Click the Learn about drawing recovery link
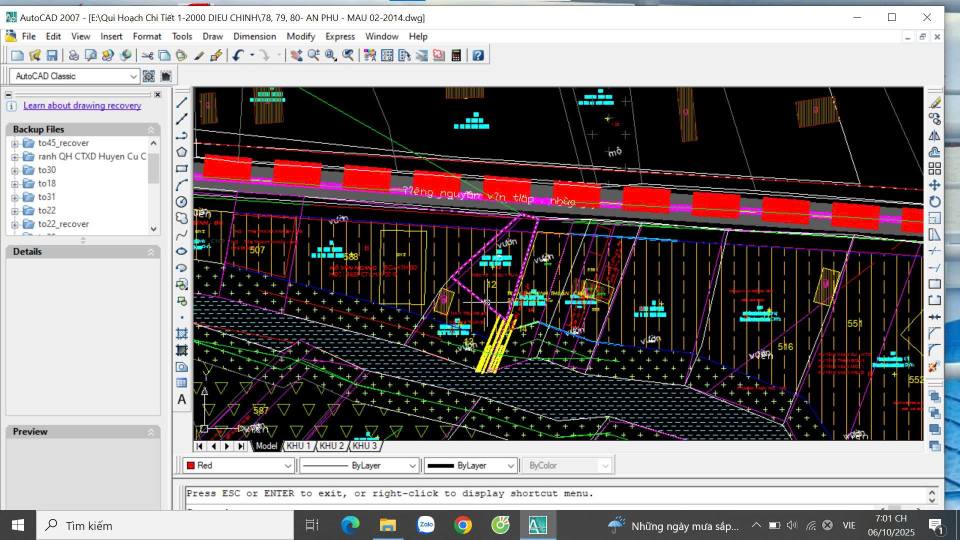Viewport: 960px width, 540px height. pyautogui.click(x=82, y=105)
